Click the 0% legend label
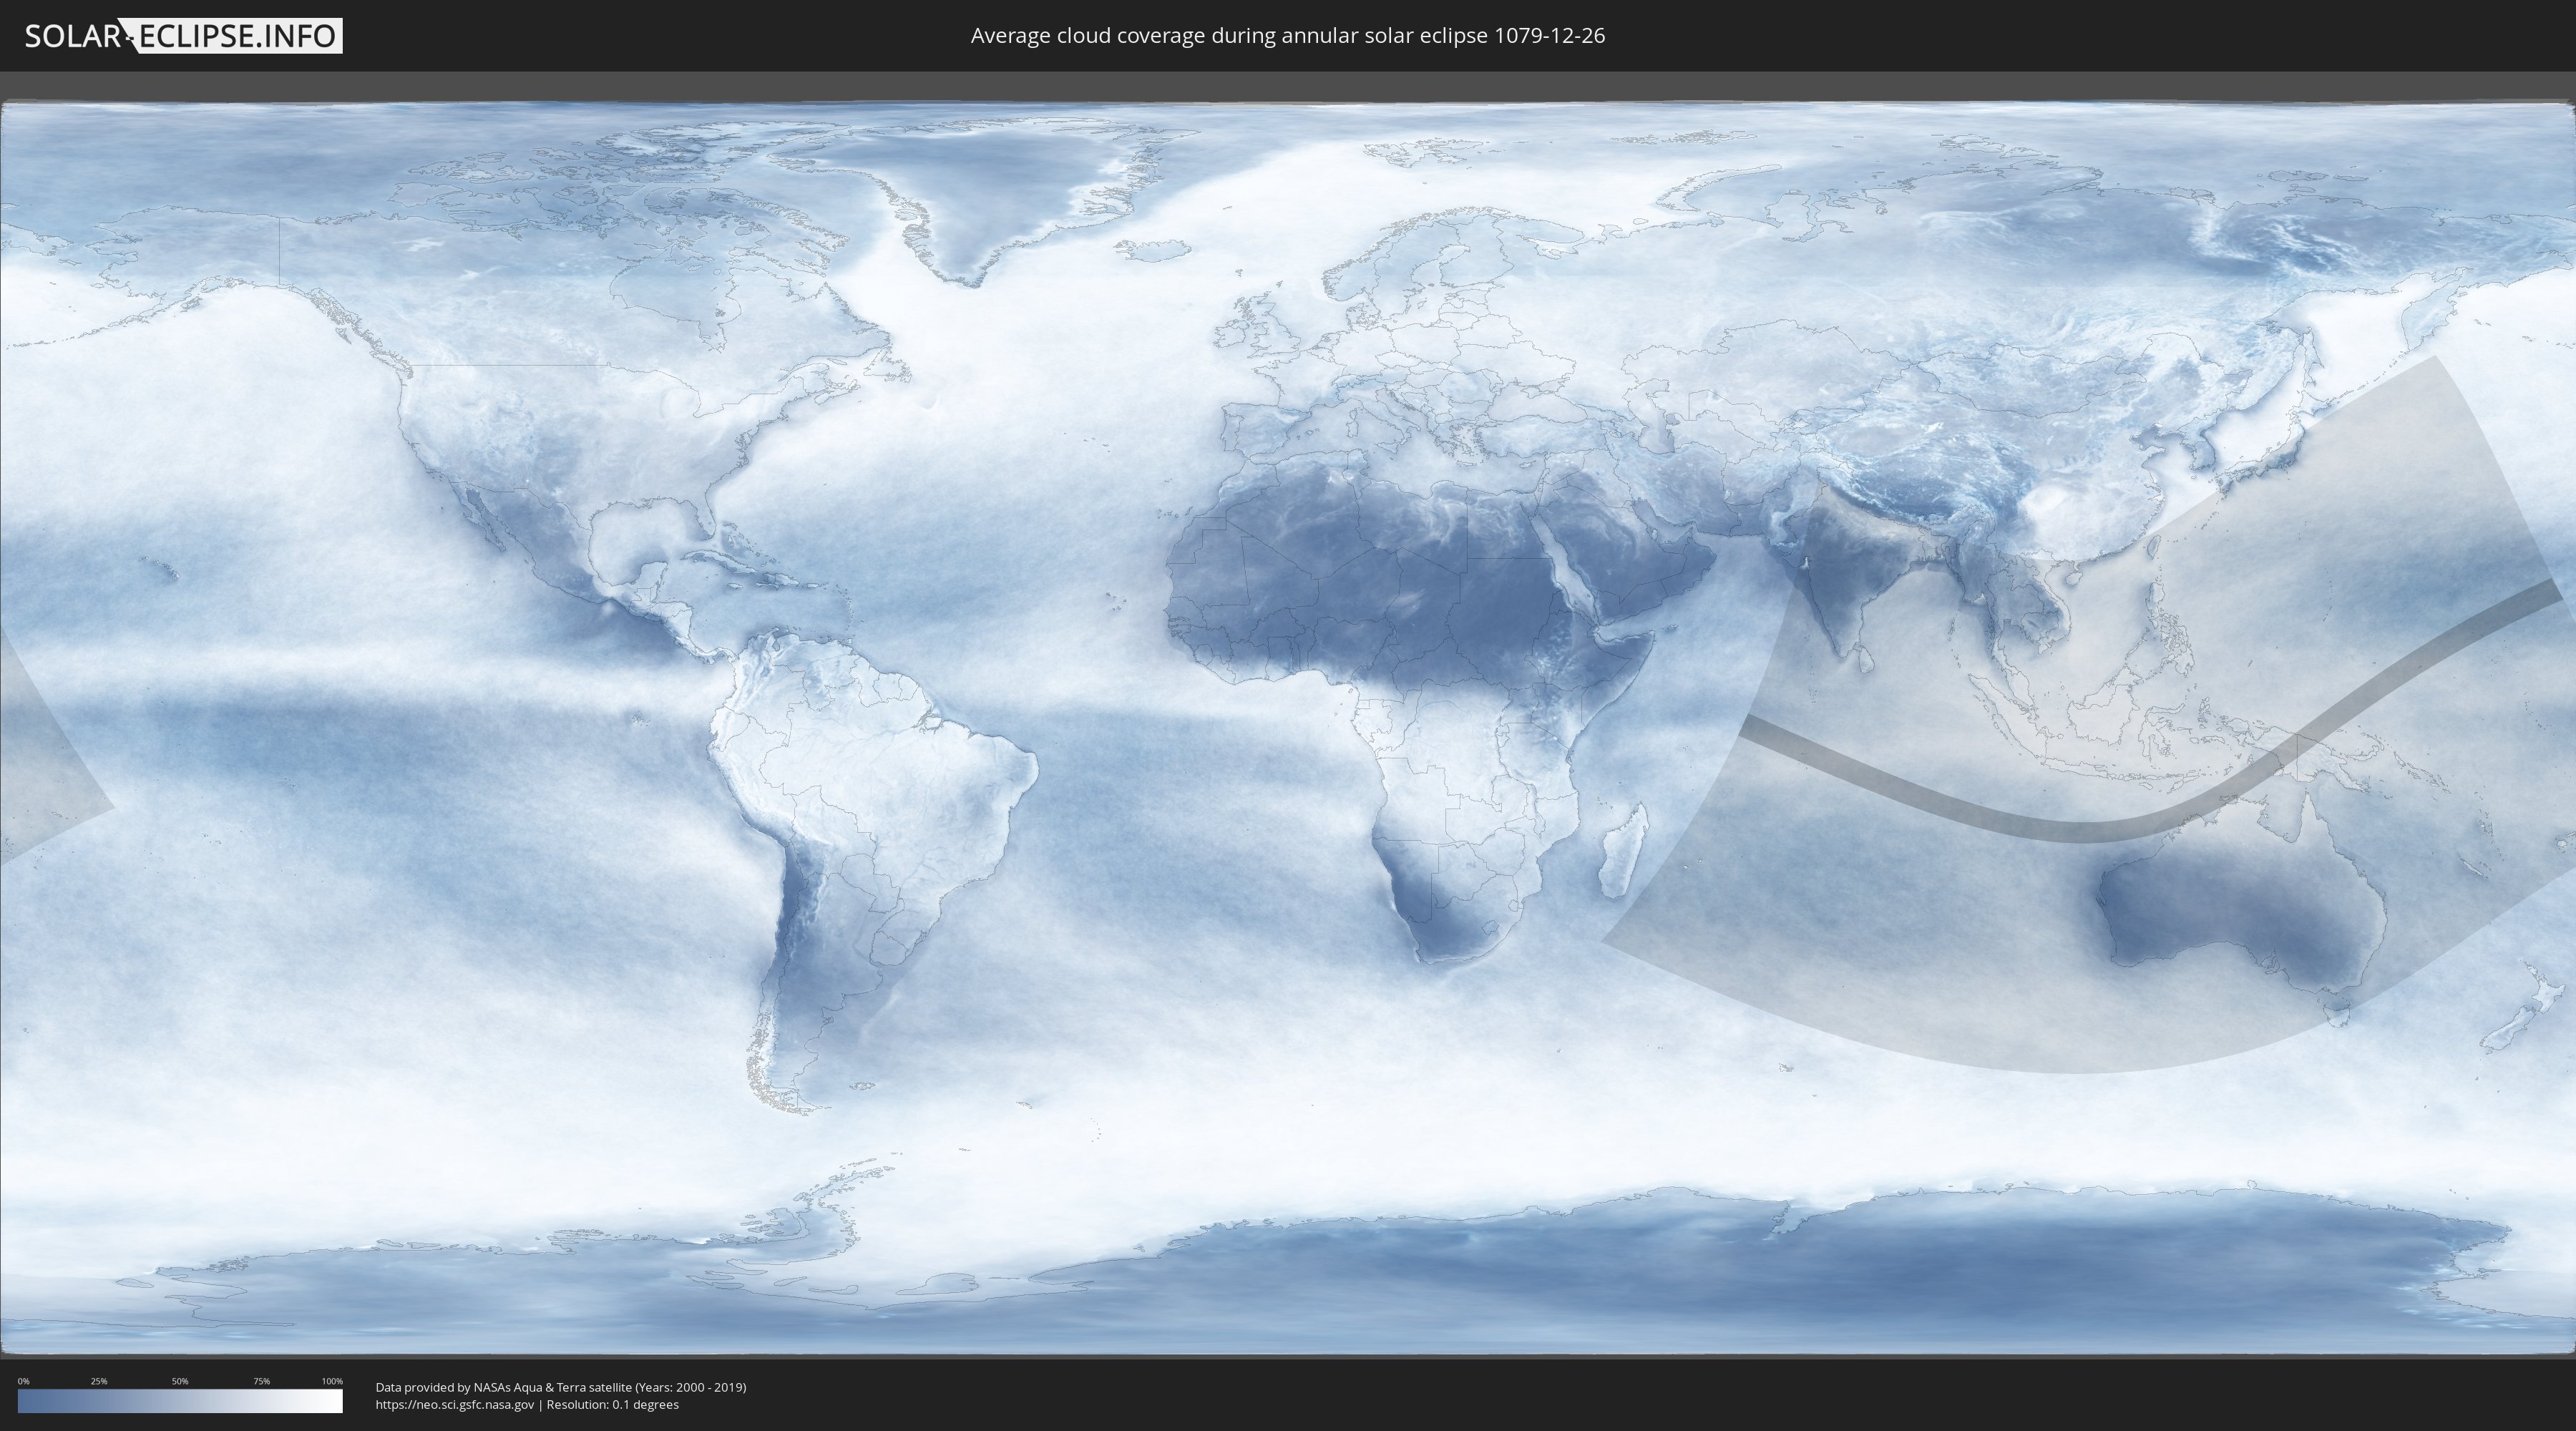This screenshot has width=2576, height=1431. (x=23, y=1381)
